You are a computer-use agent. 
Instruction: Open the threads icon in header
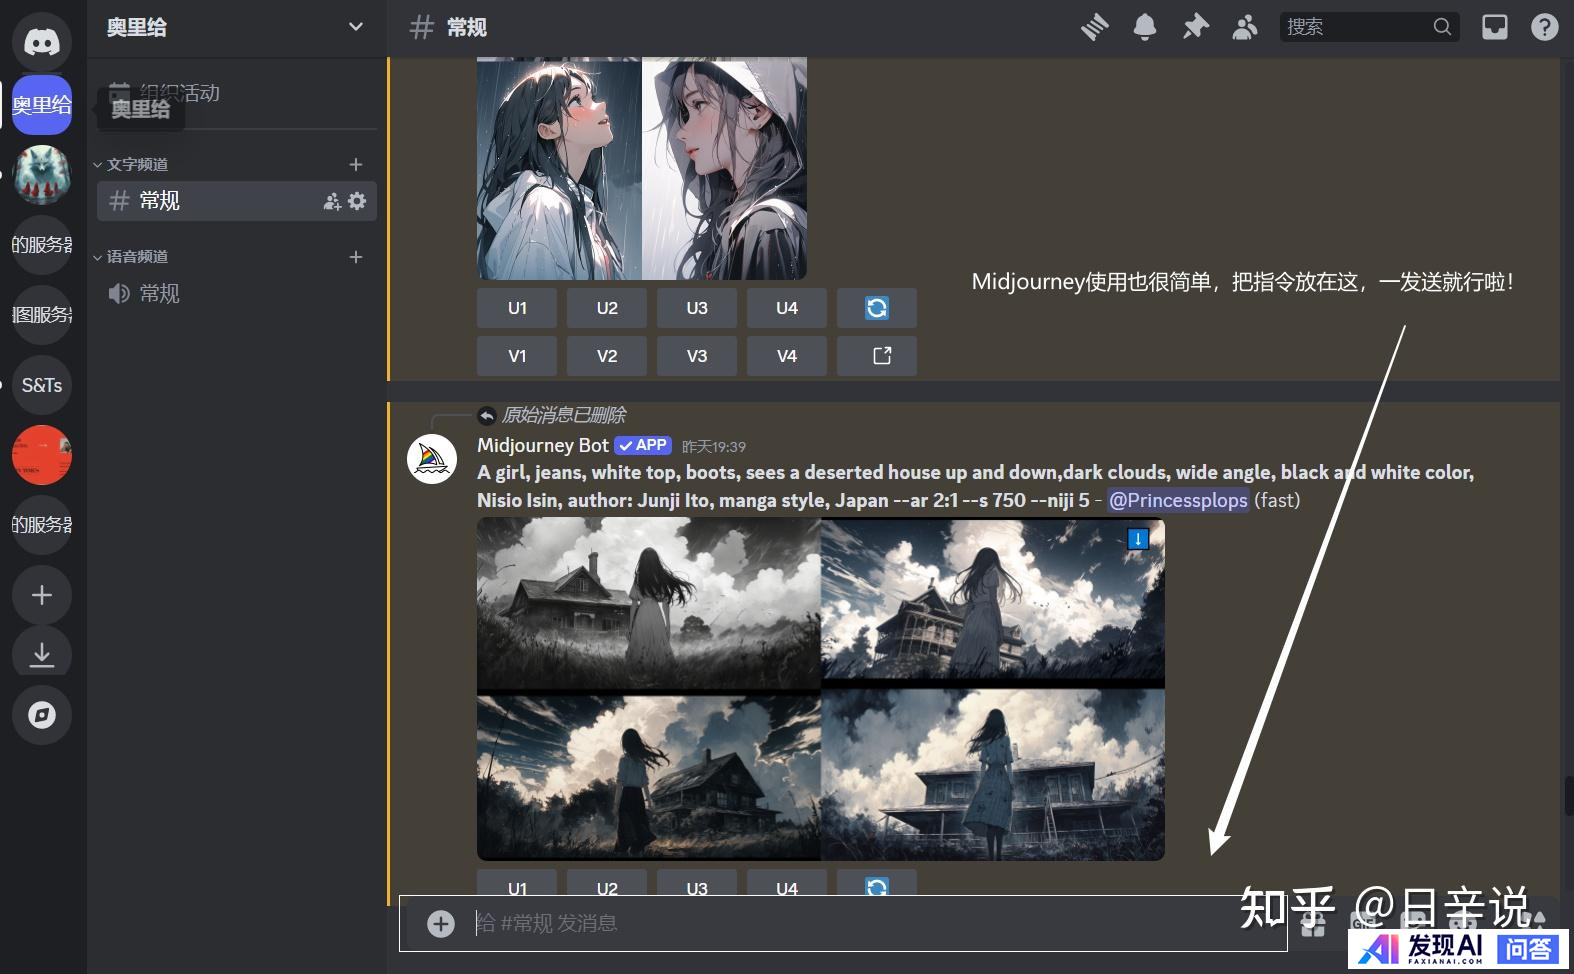pyautogui.click(x=1095, y=27)
